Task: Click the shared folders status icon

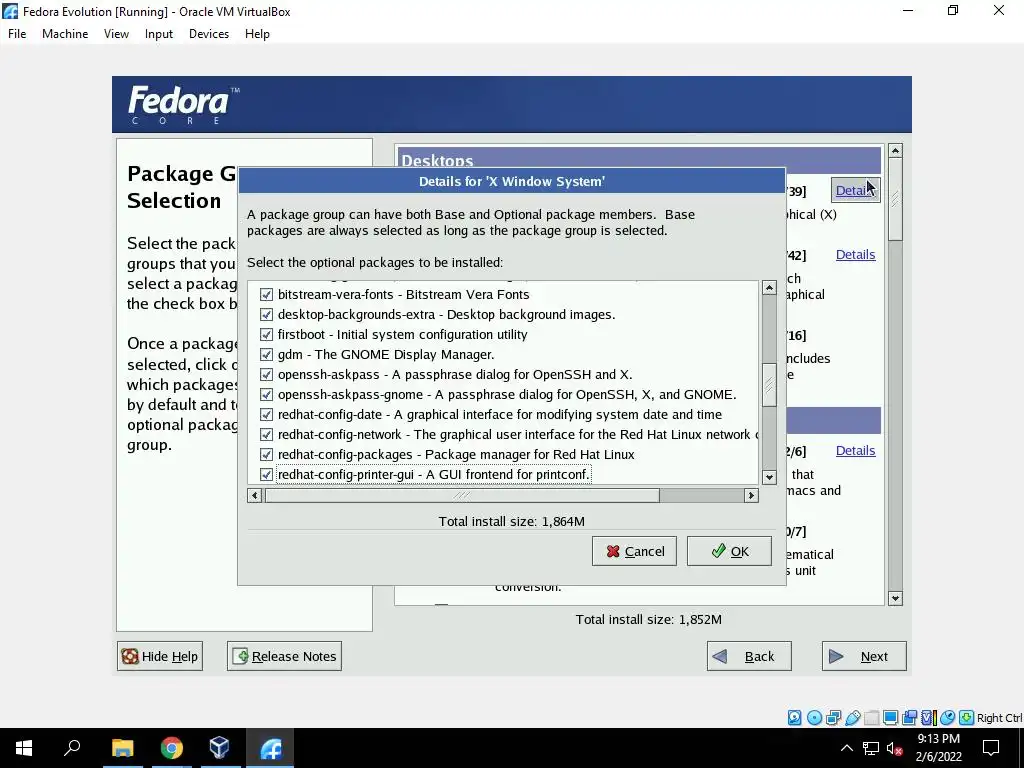Action: 871,718
